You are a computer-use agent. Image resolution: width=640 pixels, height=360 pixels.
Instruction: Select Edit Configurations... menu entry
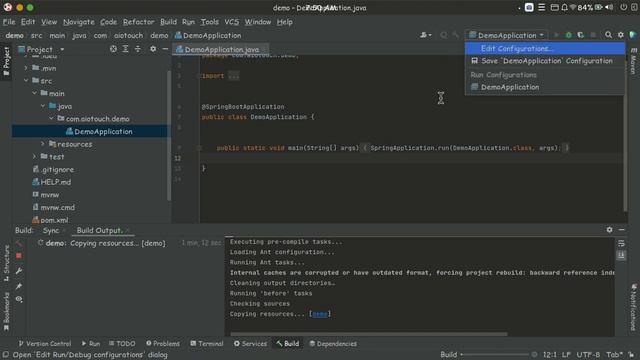pos(545,48)
